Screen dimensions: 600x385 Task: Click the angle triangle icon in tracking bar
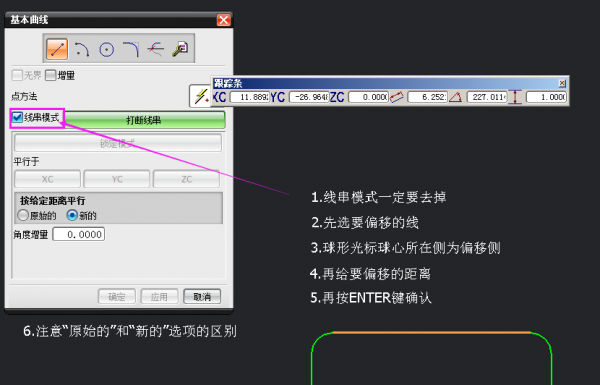click(455, 97)
